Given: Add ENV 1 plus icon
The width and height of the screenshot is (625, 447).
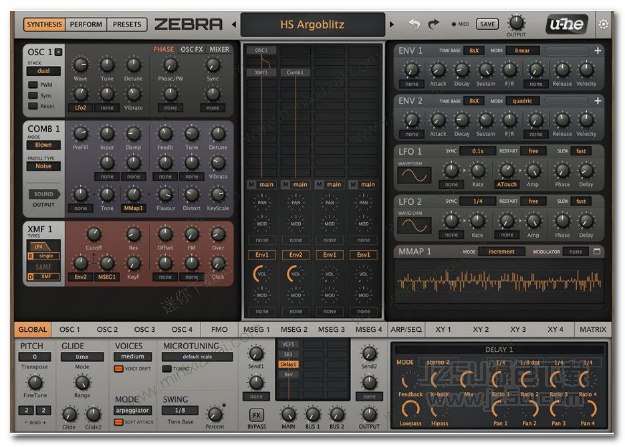Looking at the screenshot, I should click(597, 50).
